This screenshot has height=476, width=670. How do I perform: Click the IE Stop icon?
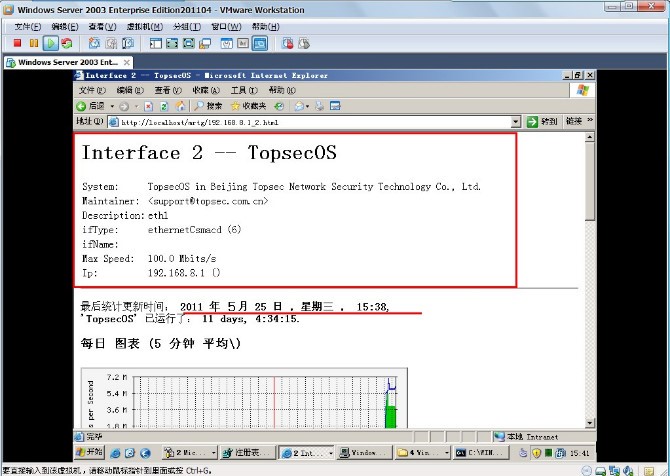(149, 105)
